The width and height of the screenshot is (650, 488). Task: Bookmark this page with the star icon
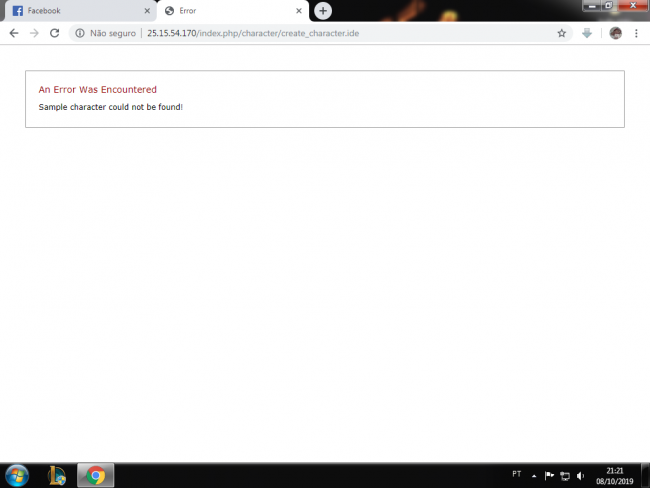pos(562,33)
